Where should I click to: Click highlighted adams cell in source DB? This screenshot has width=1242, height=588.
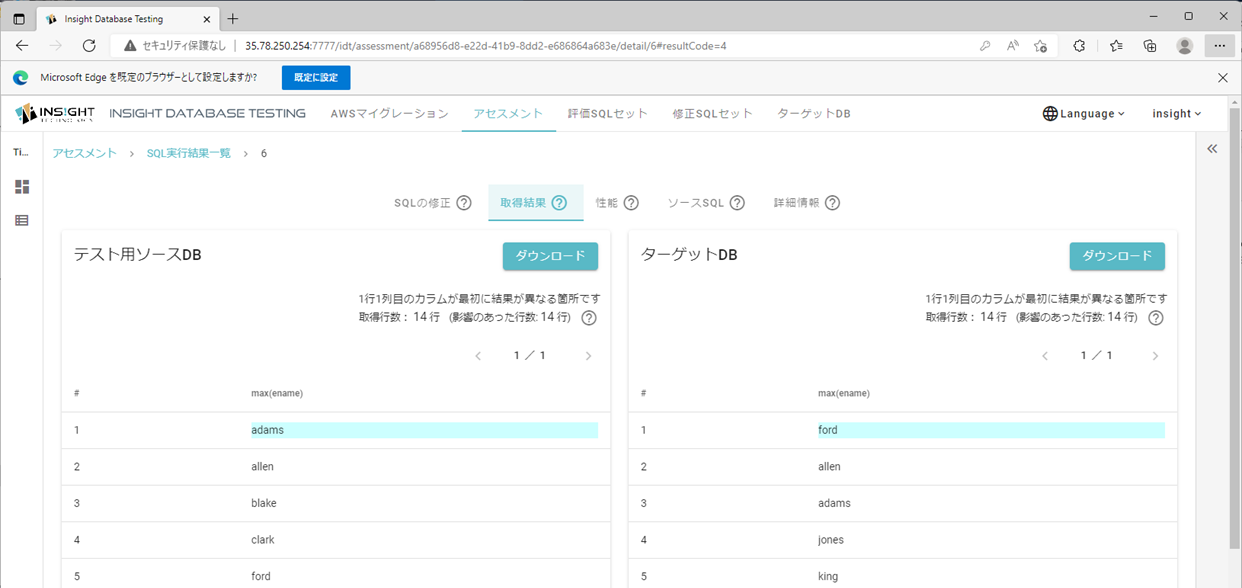pyautogui.click(x=424, y=430)
